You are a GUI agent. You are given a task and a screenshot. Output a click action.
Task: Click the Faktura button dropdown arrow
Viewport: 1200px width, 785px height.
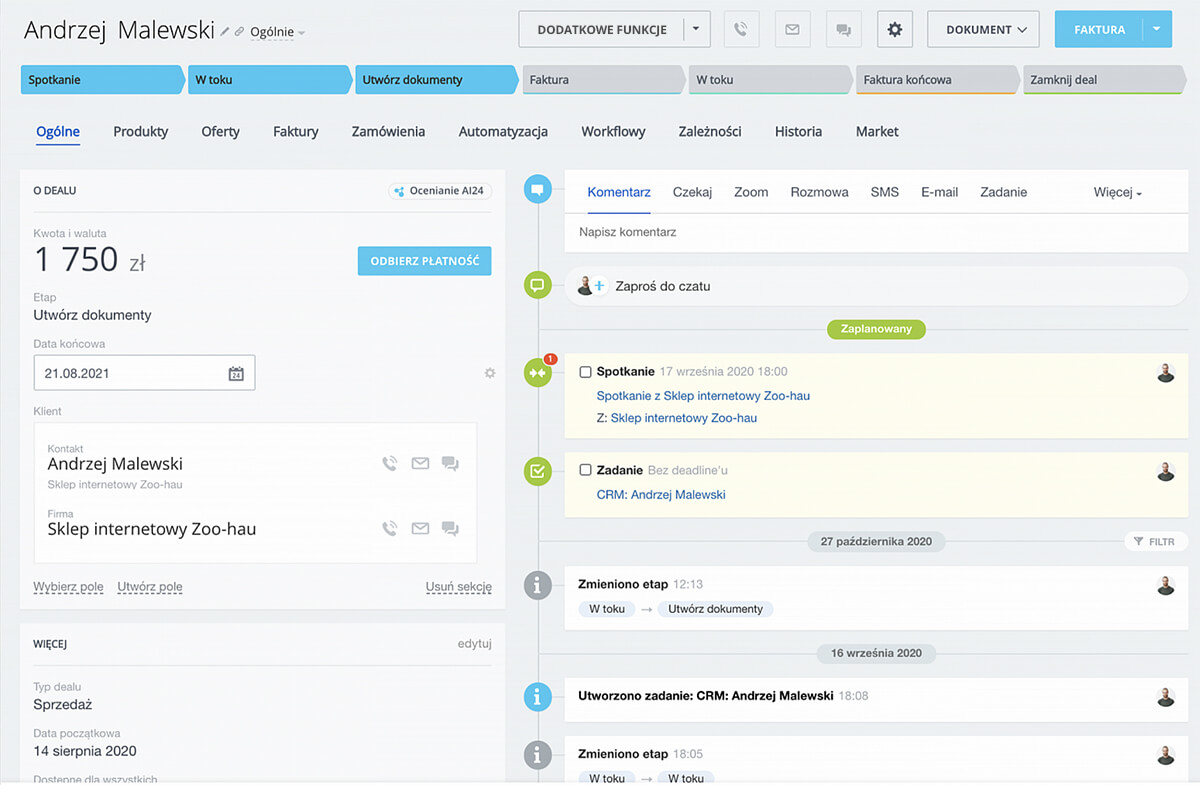1157,30
